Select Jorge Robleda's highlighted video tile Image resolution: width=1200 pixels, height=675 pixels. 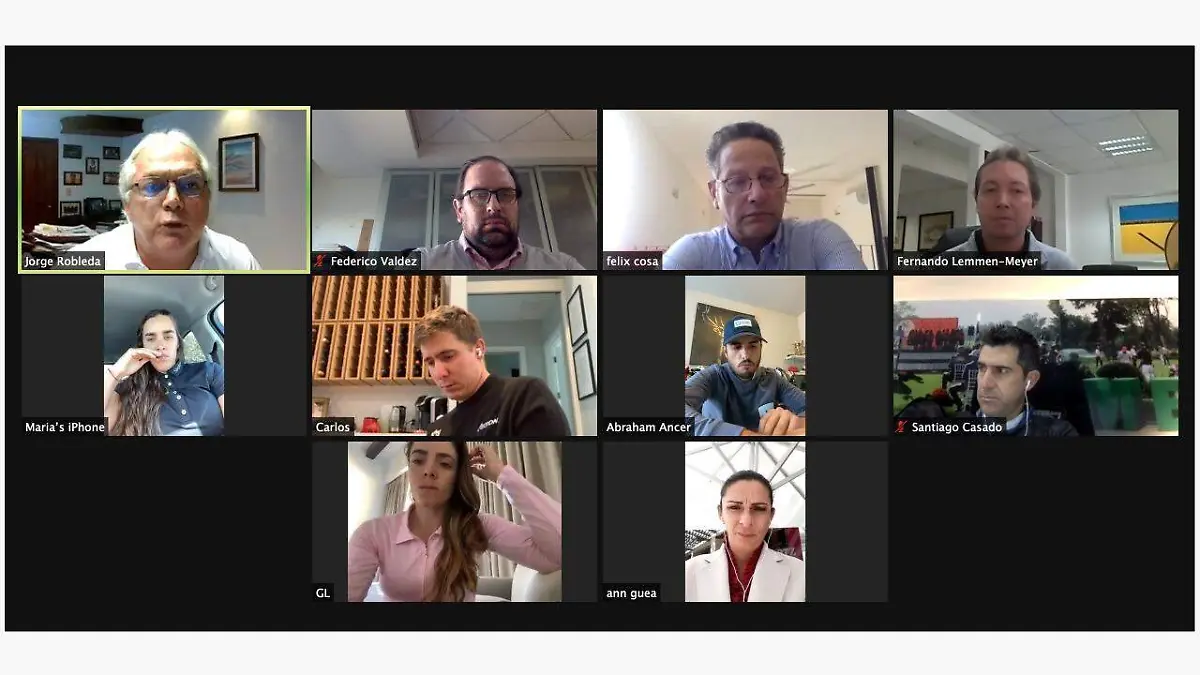click(x=164, y=190)
